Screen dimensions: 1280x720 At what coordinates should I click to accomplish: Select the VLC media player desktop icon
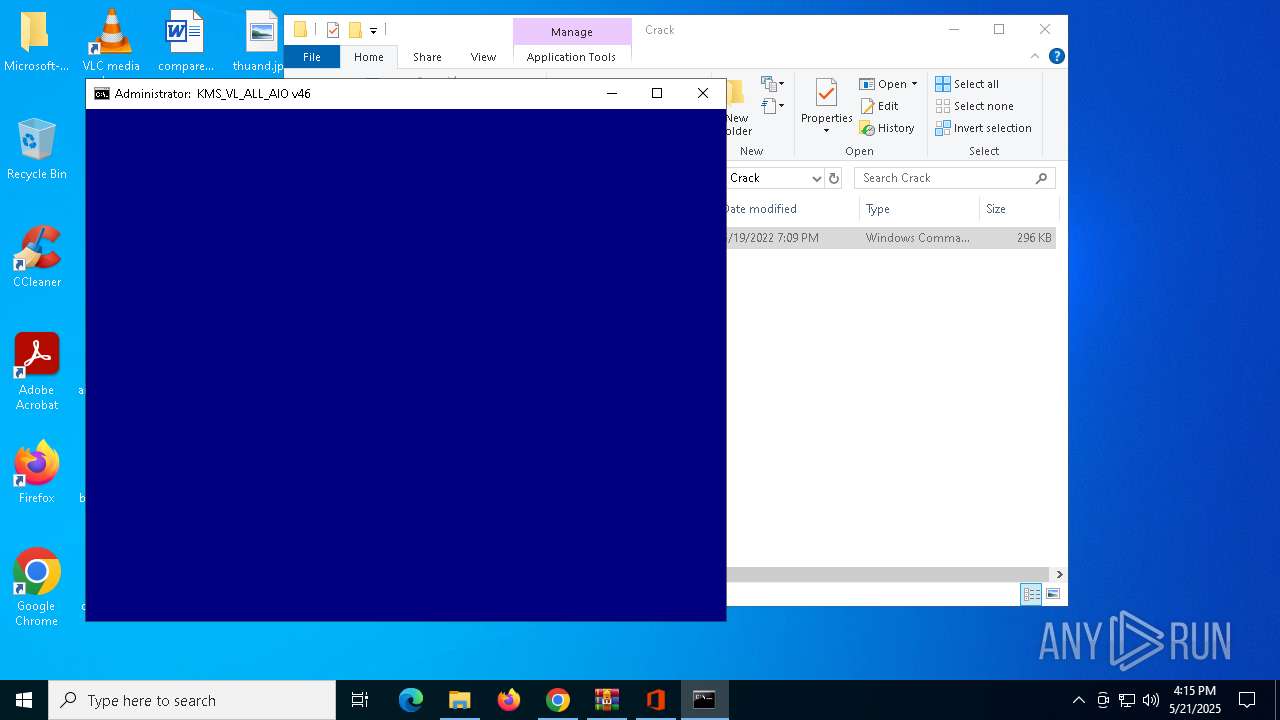111,40
